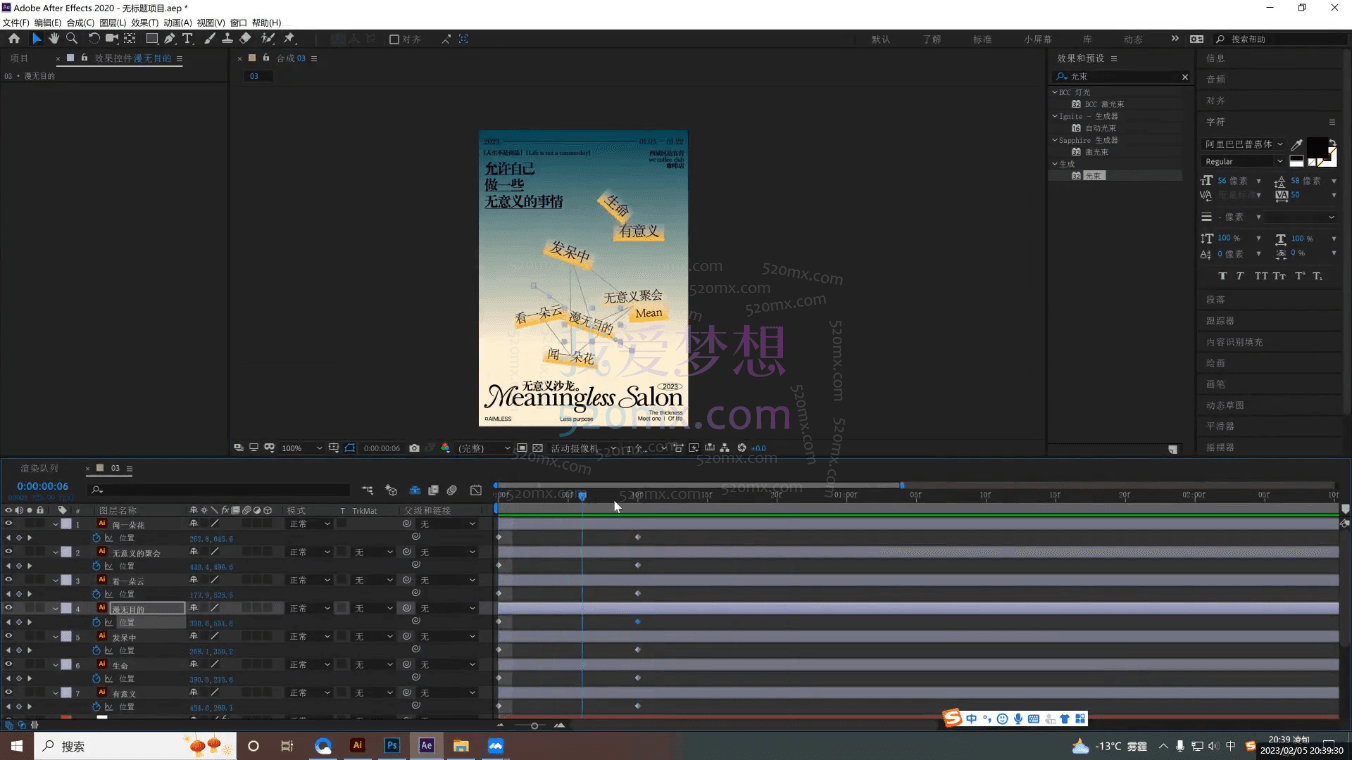
Task: Open the Regular font style dropdown
Action: pos(1243,161)
